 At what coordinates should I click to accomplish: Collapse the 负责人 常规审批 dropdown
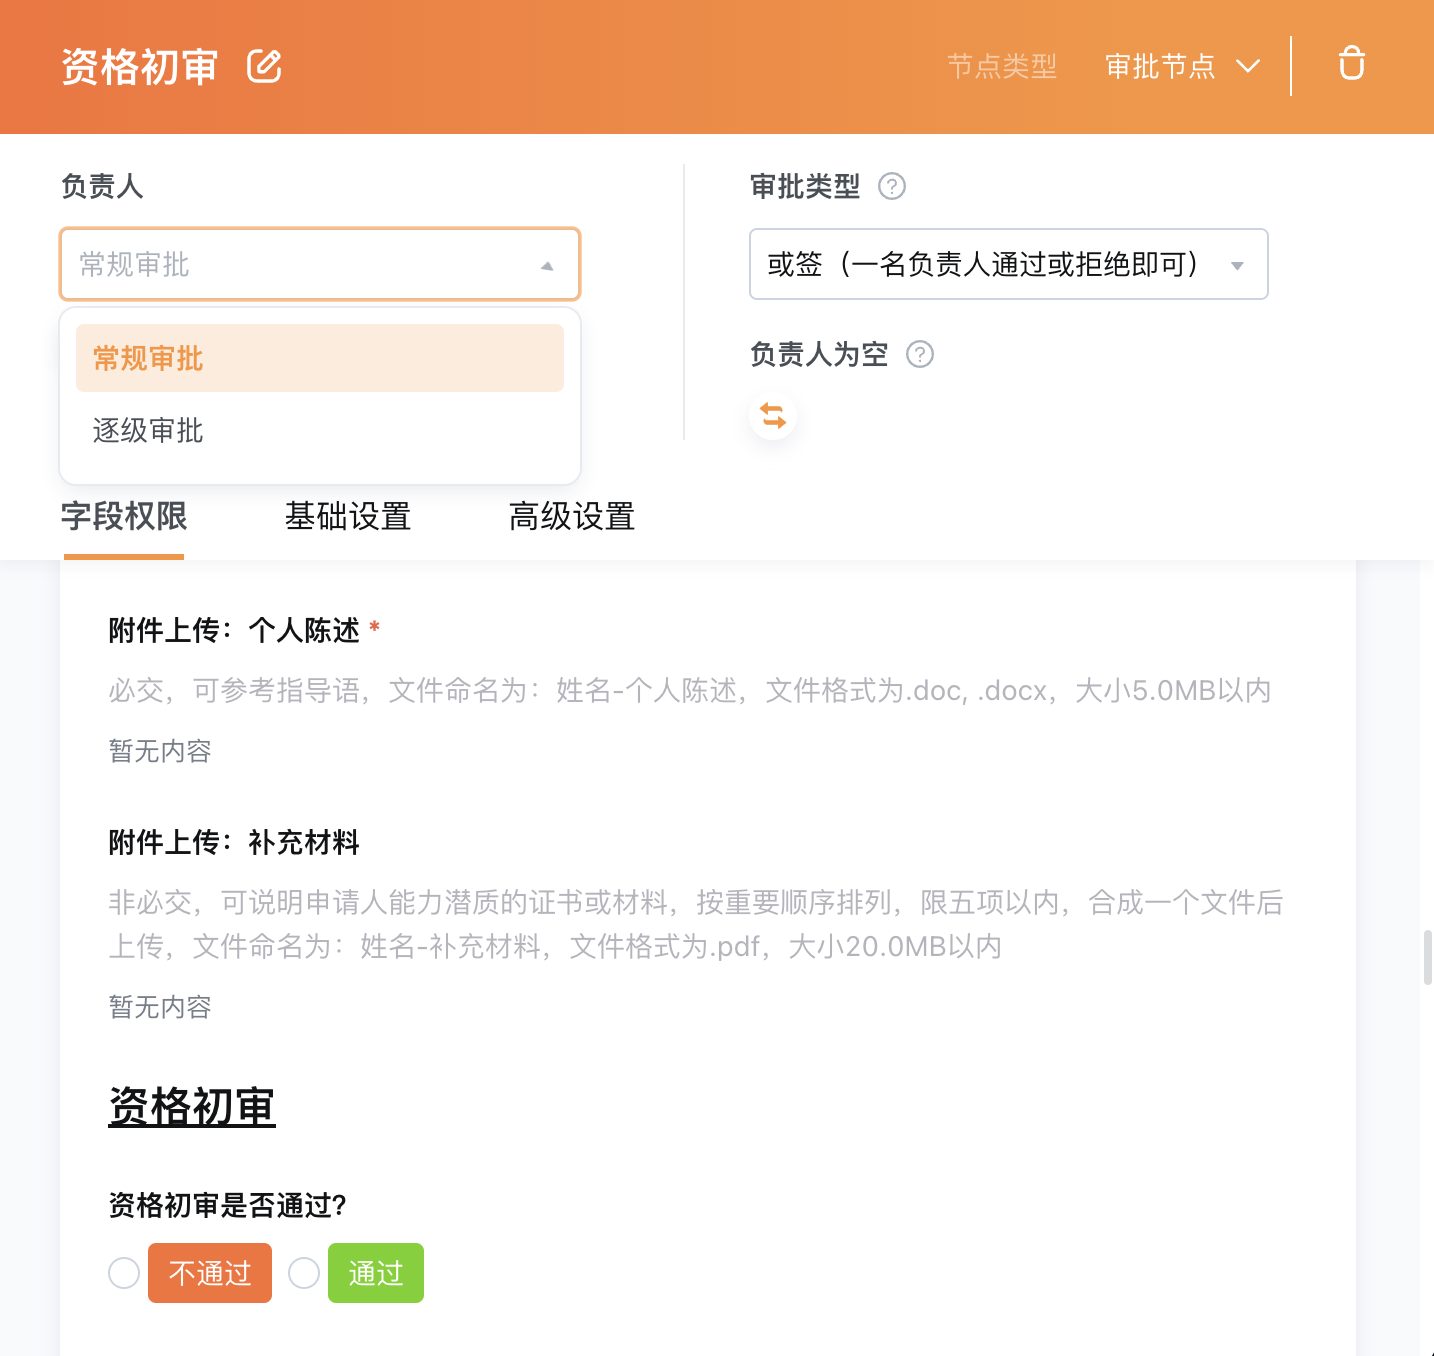pos(319,265)
